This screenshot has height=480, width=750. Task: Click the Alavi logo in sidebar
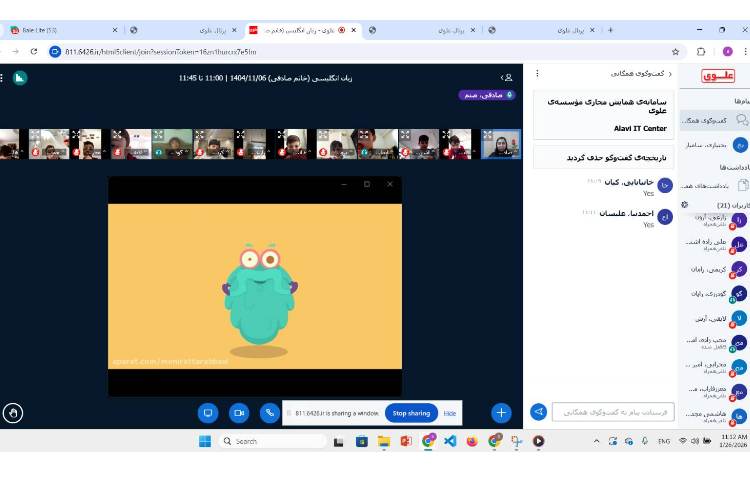point(718,76)
